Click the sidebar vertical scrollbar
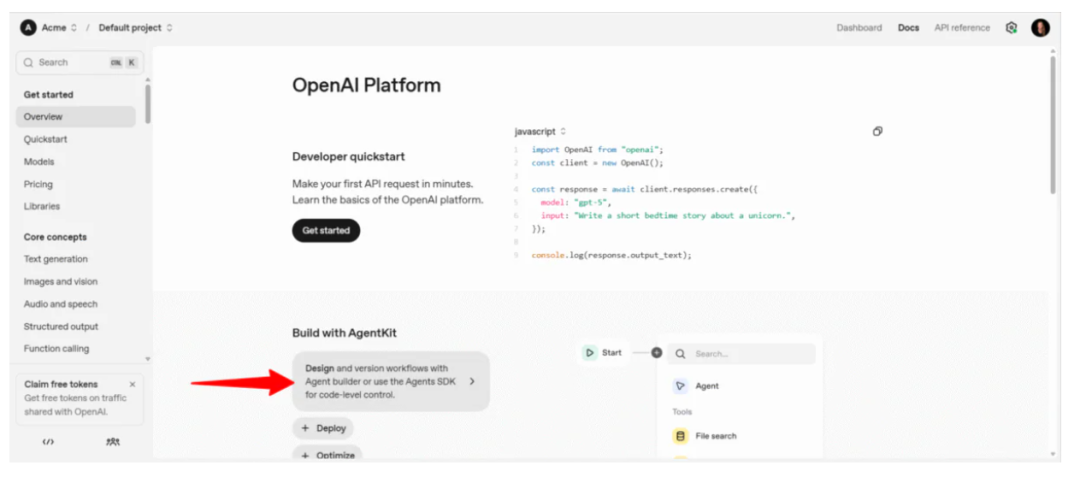The image size is (1080, 477). pyautogui.click(x=148, y=103)
